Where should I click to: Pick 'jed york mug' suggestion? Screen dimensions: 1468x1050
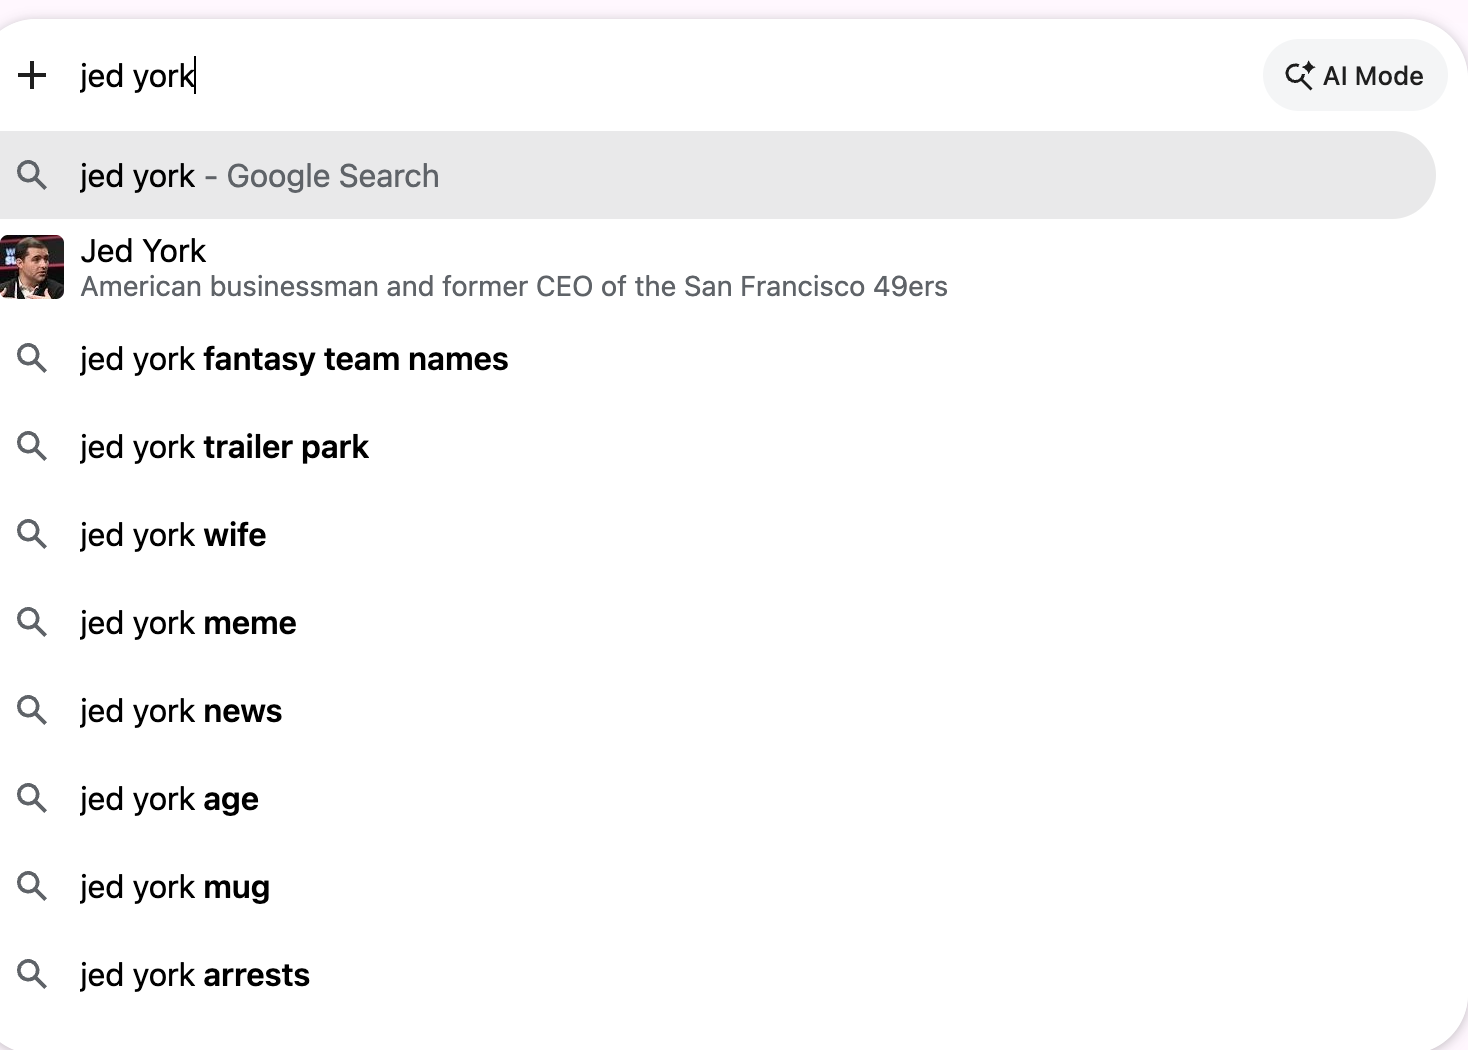coord(716,887)
